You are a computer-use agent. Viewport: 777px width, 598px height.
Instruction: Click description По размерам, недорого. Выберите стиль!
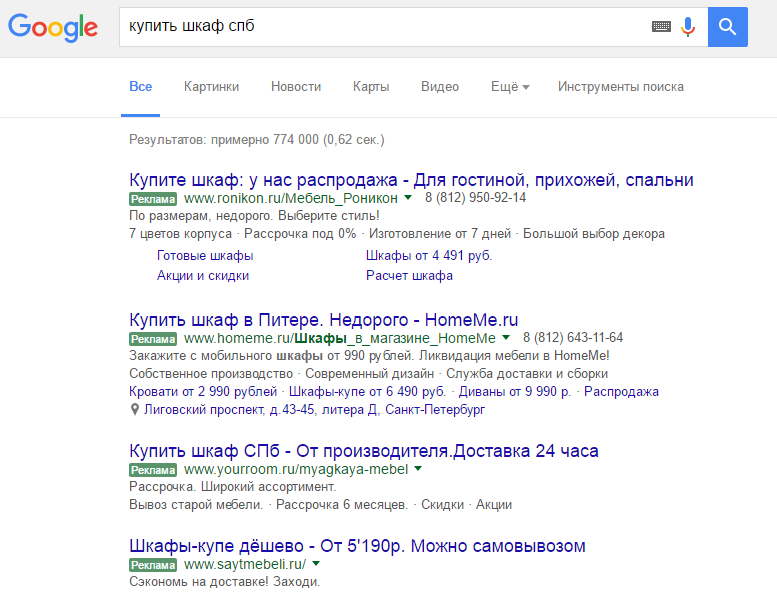click(x=254, y=216)
